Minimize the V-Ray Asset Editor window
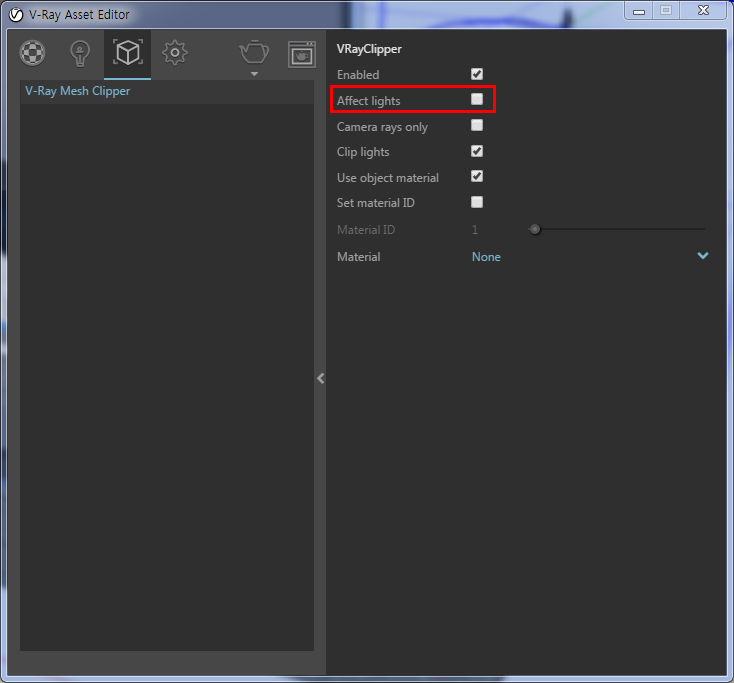This screenshot has width=734, height=683. 639,11
